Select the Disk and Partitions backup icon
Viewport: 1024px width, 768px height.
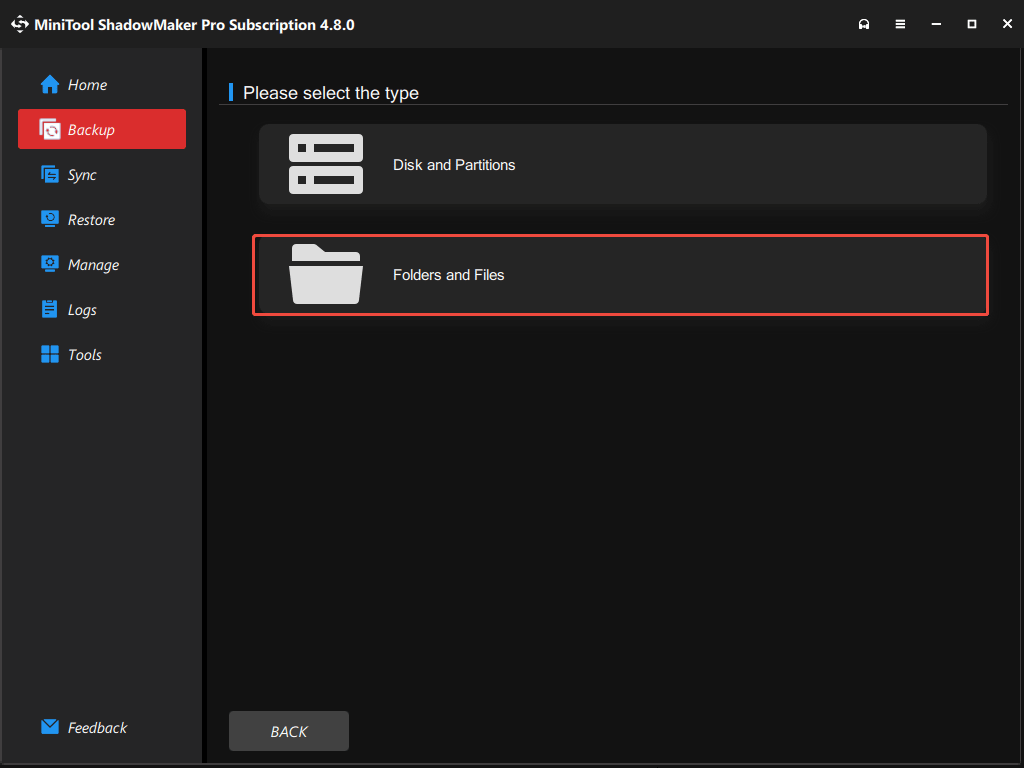click(x=326, y=163)
